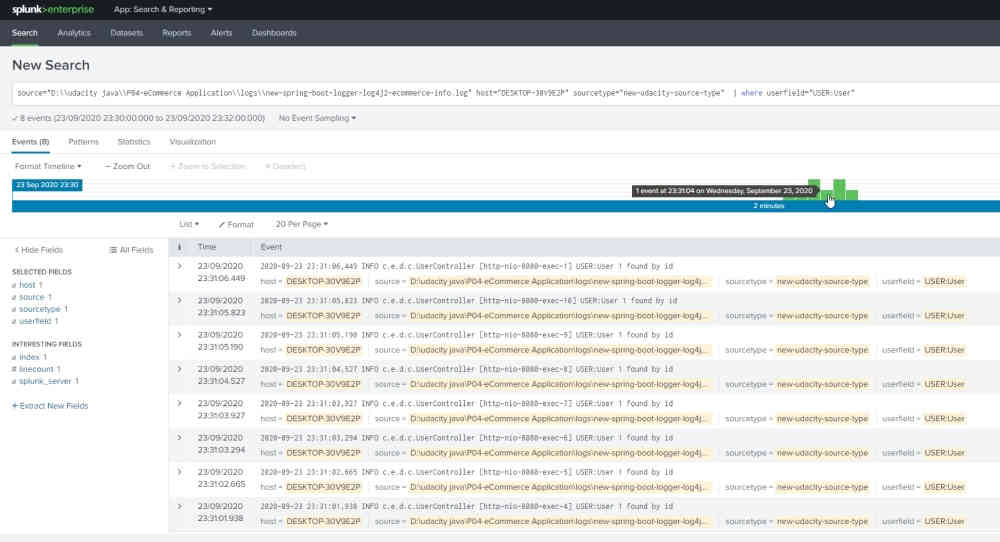Select the linecount interesting field

click(36, 369)
